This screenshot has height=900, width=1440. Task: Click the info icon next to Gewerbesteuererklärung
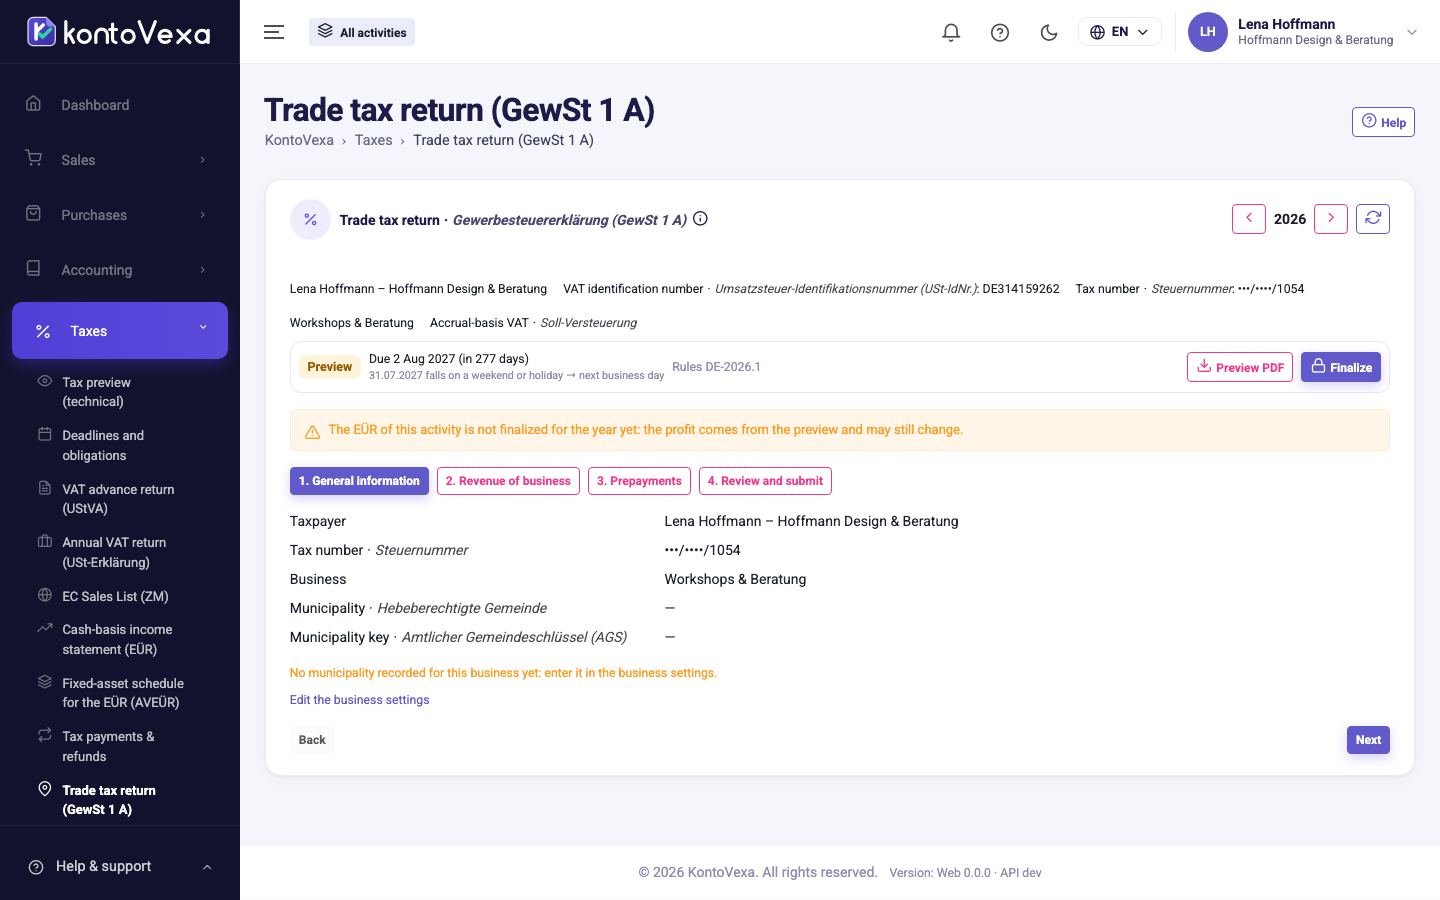pos(701,219)
